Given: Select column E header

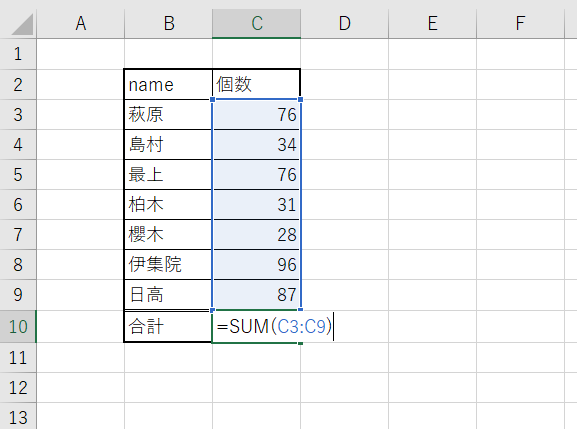Looking at the screenshot, I should (432, 24).
